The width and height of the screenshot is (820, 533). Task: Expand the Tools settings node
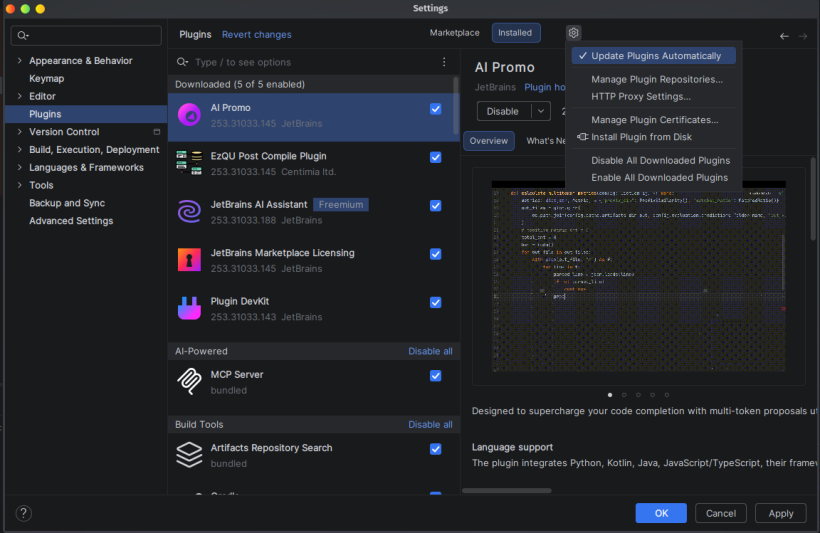click(19, 185)
